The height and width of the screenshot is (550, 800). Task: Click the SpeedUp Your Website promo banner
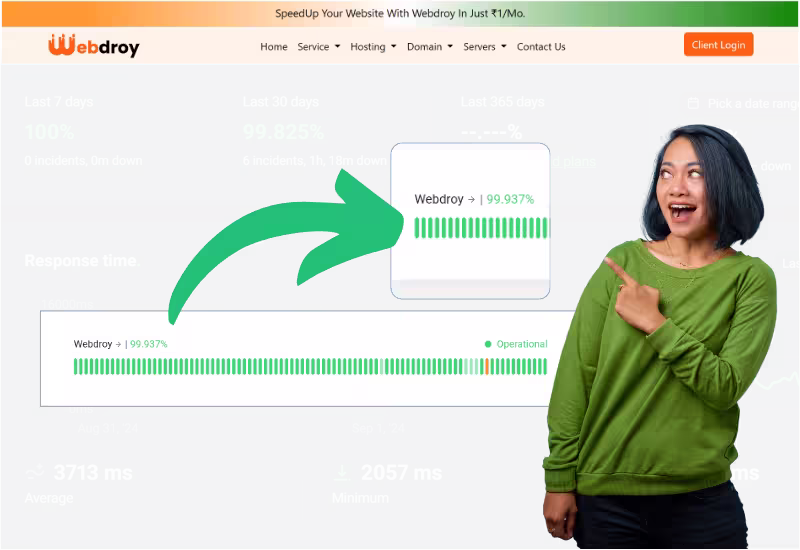(400, 14)
